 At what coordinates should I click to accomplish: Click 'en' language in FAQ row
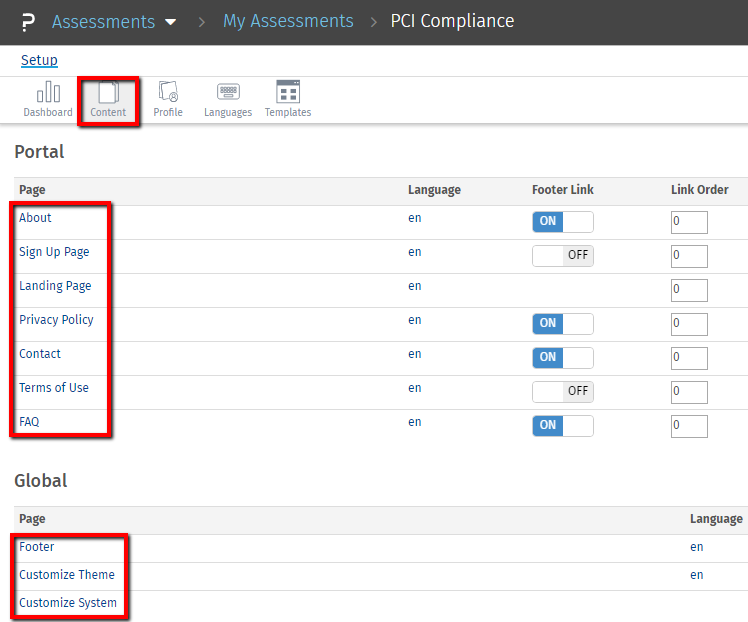click(415, 423)
